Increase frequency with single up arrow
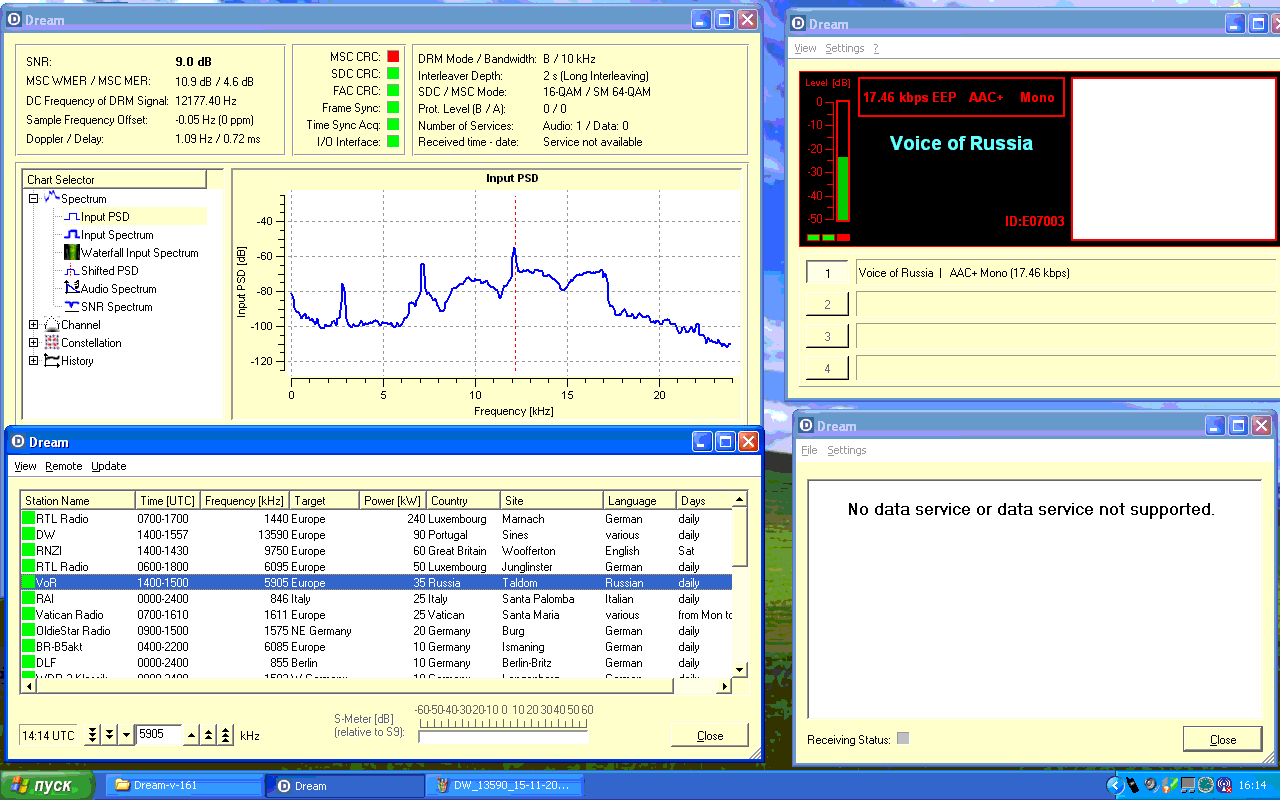 pos(193,735)
